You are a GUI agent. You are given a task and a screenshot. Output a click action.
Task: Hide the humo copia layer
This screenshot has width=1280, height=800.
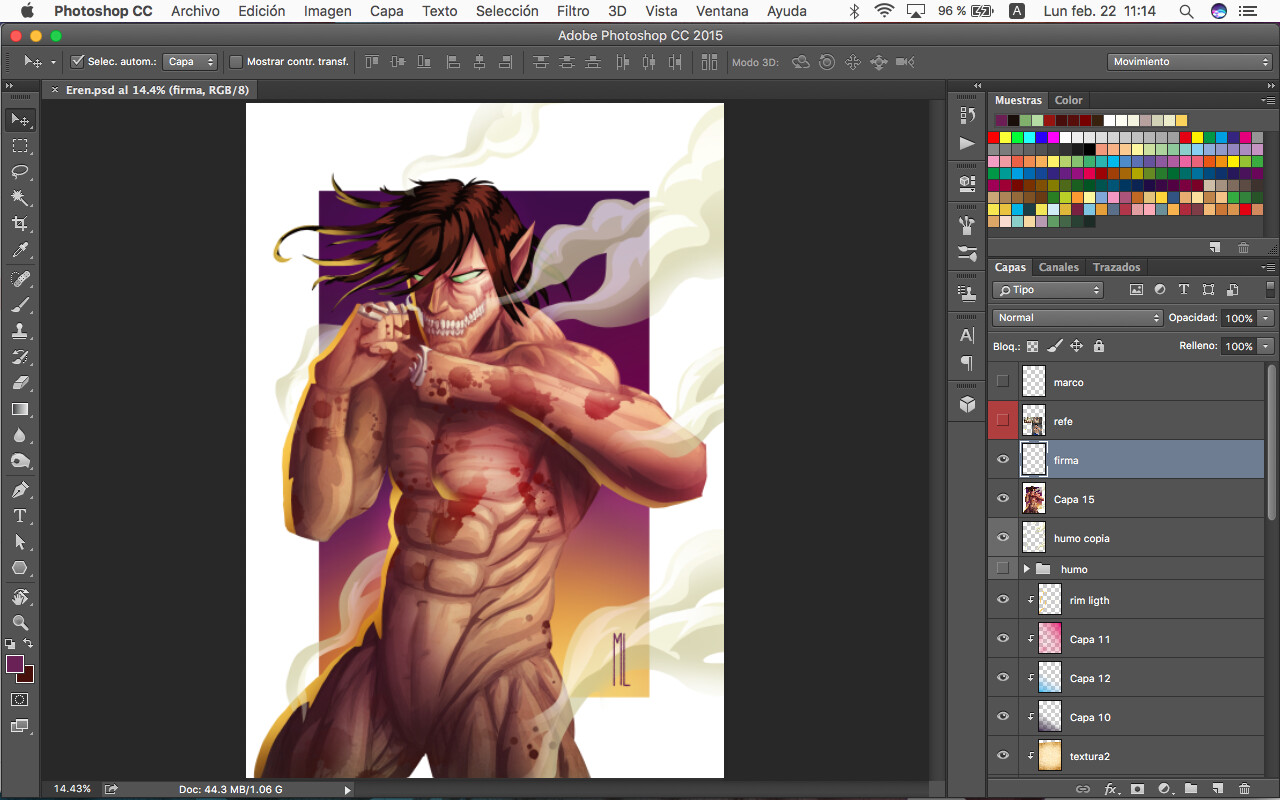click(x=1003, y=538)
